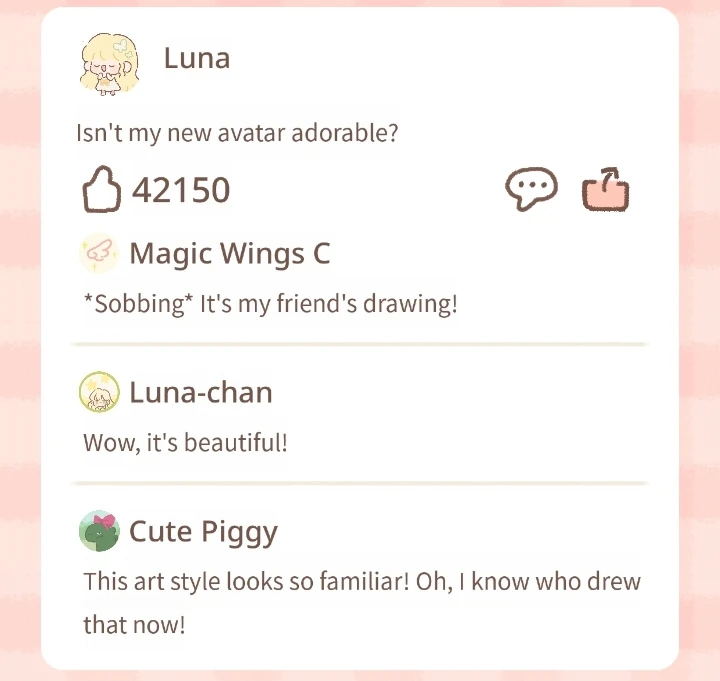Open the Cute Piggy username
Image resolution: width=720 pixels, height=681 pixels.
203,531
